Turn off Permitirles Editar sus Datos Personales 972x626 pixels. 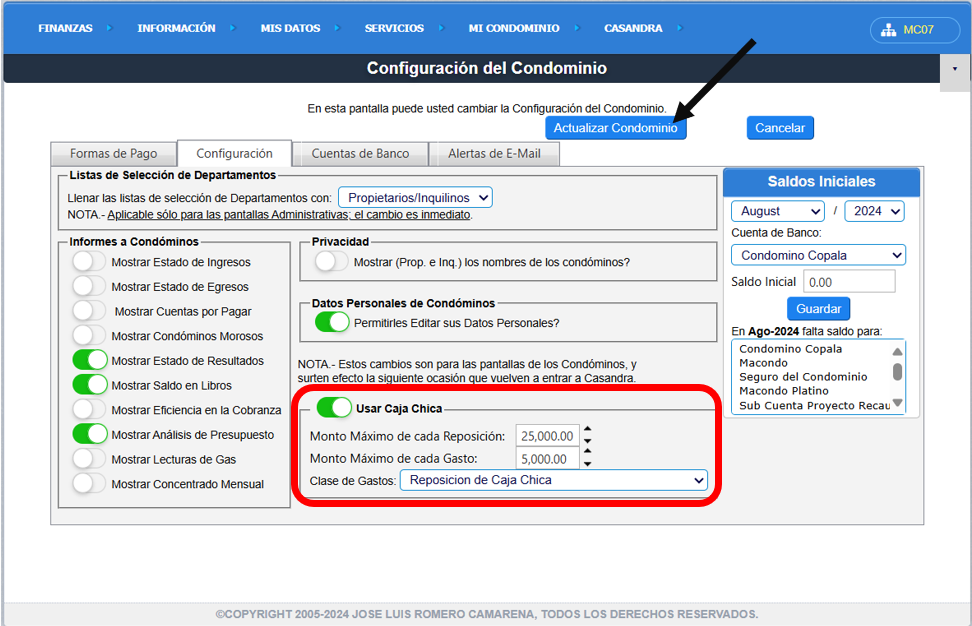pos(332,323)
